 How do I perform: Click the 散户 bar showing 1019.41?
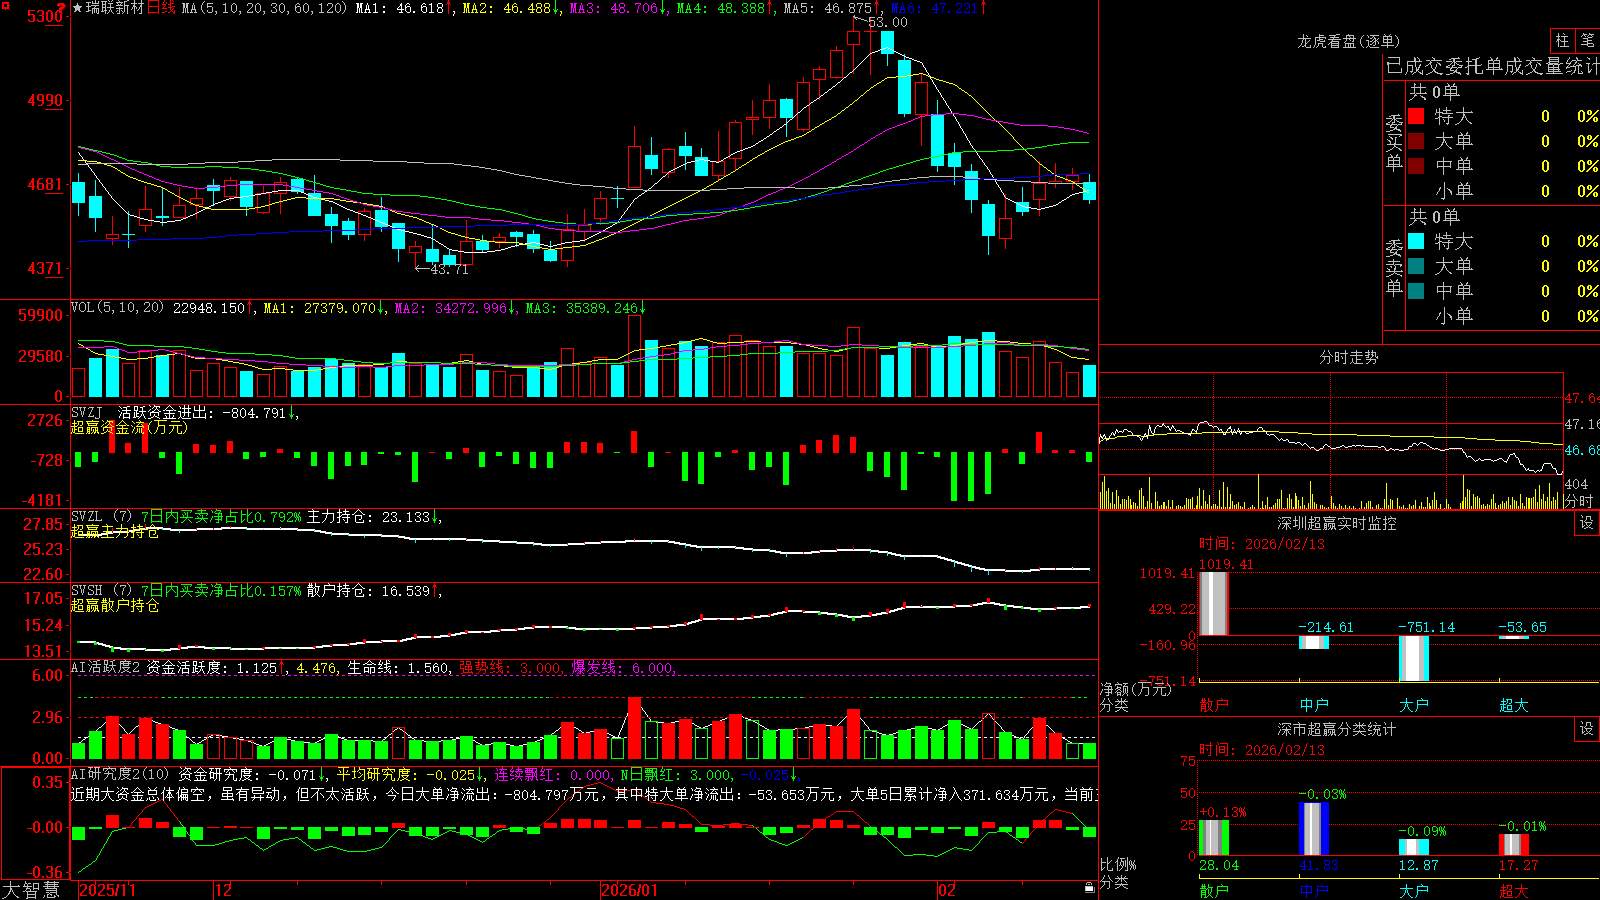(1214, 603)
